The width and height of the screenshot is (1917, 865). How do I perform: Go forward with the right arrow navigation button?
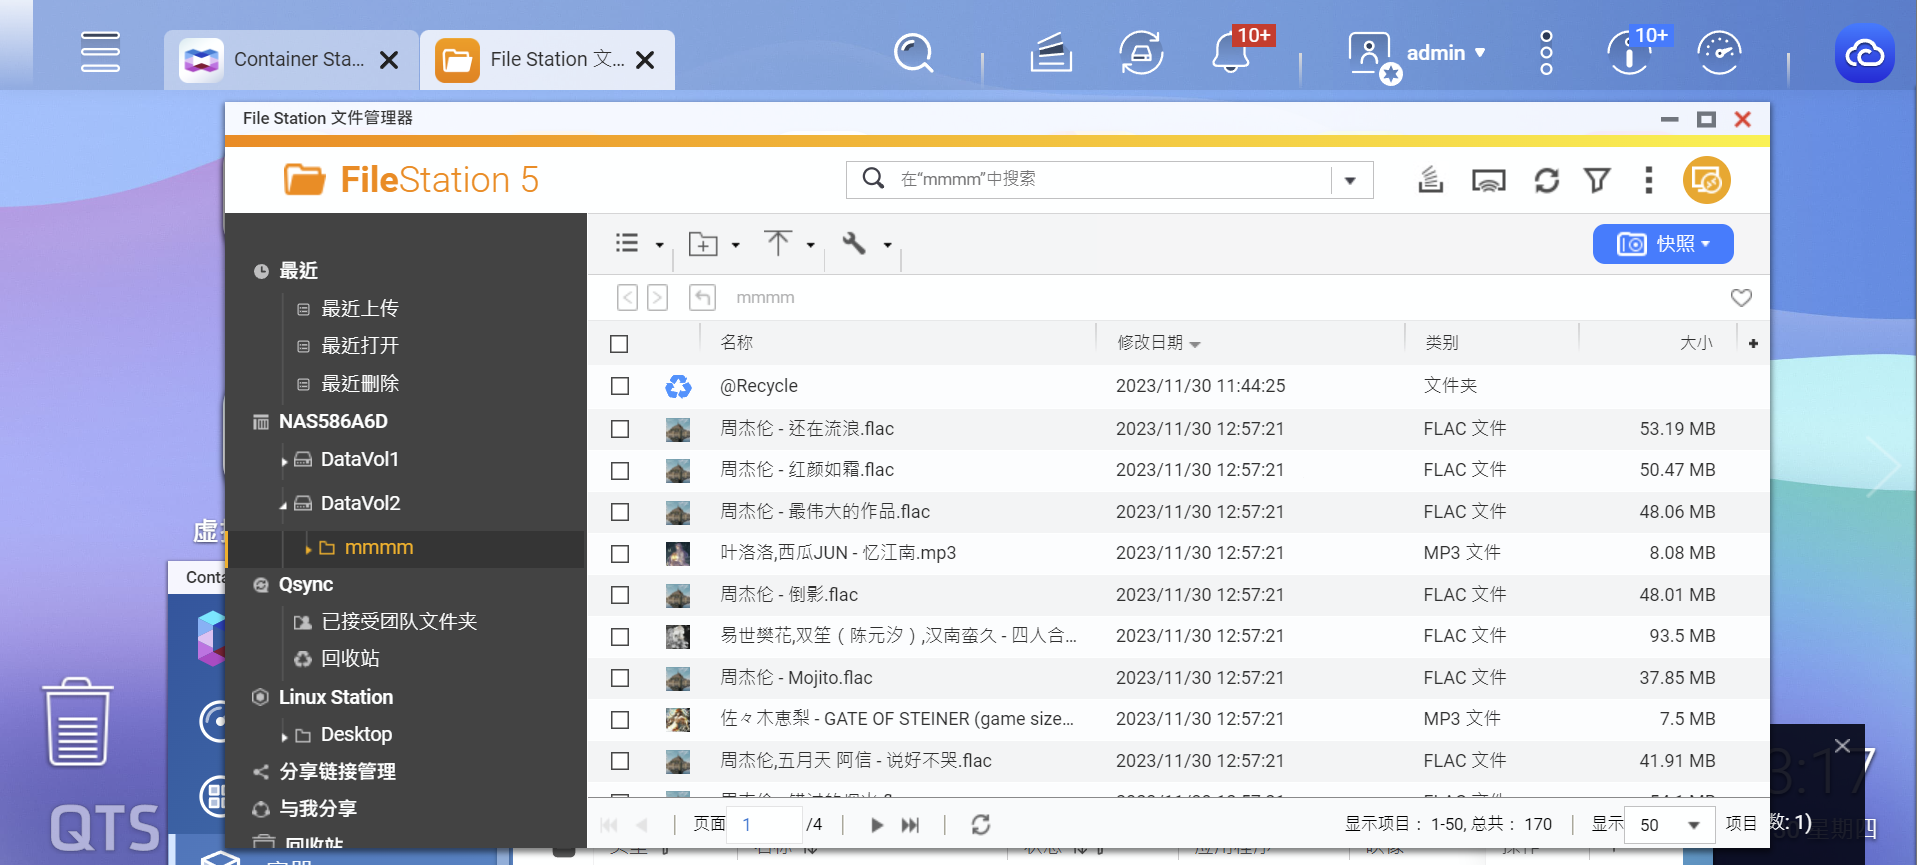pyautogui.click(x=657, y=298)
